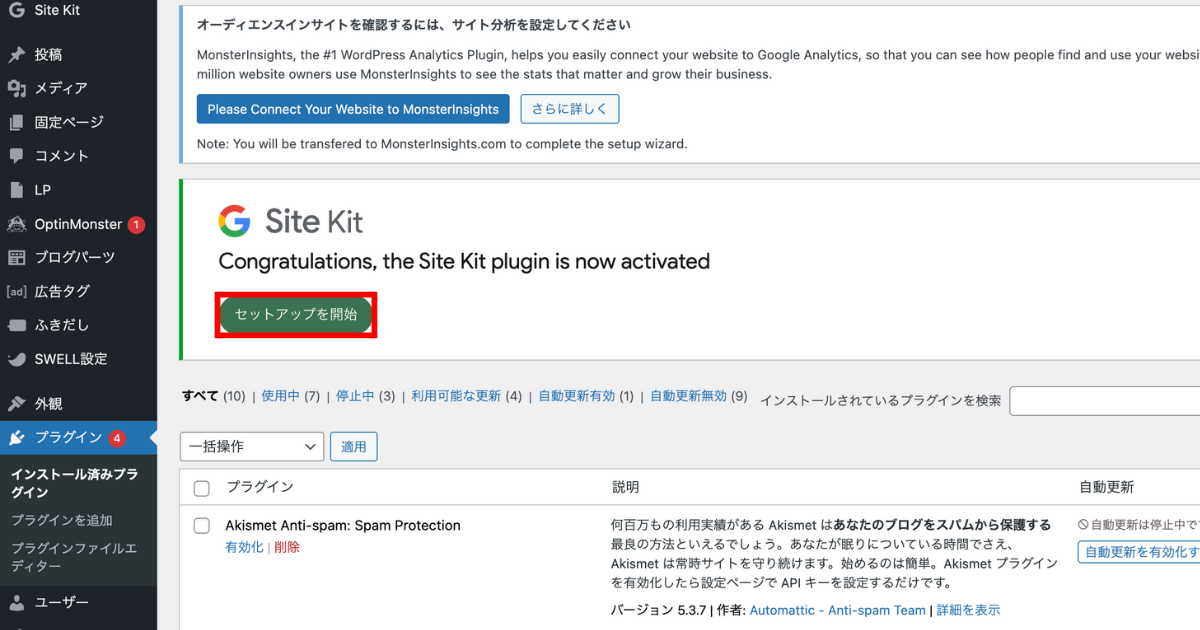Click the plugin update count badge
This screenshot has height=630, width=1200.
click(117, 438)
